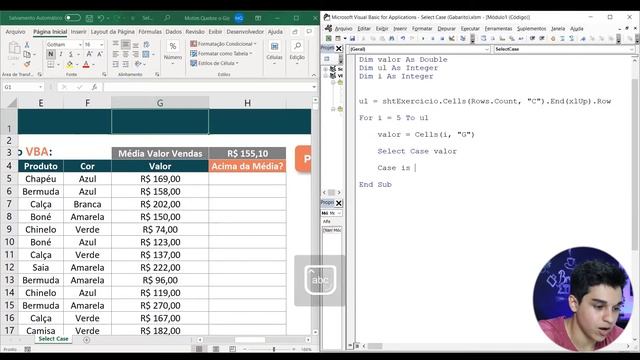Viewport: 640px width, 360px height.
Task: Open the Desenvolvedor ribbon tab
Action: tap(245, 32)
